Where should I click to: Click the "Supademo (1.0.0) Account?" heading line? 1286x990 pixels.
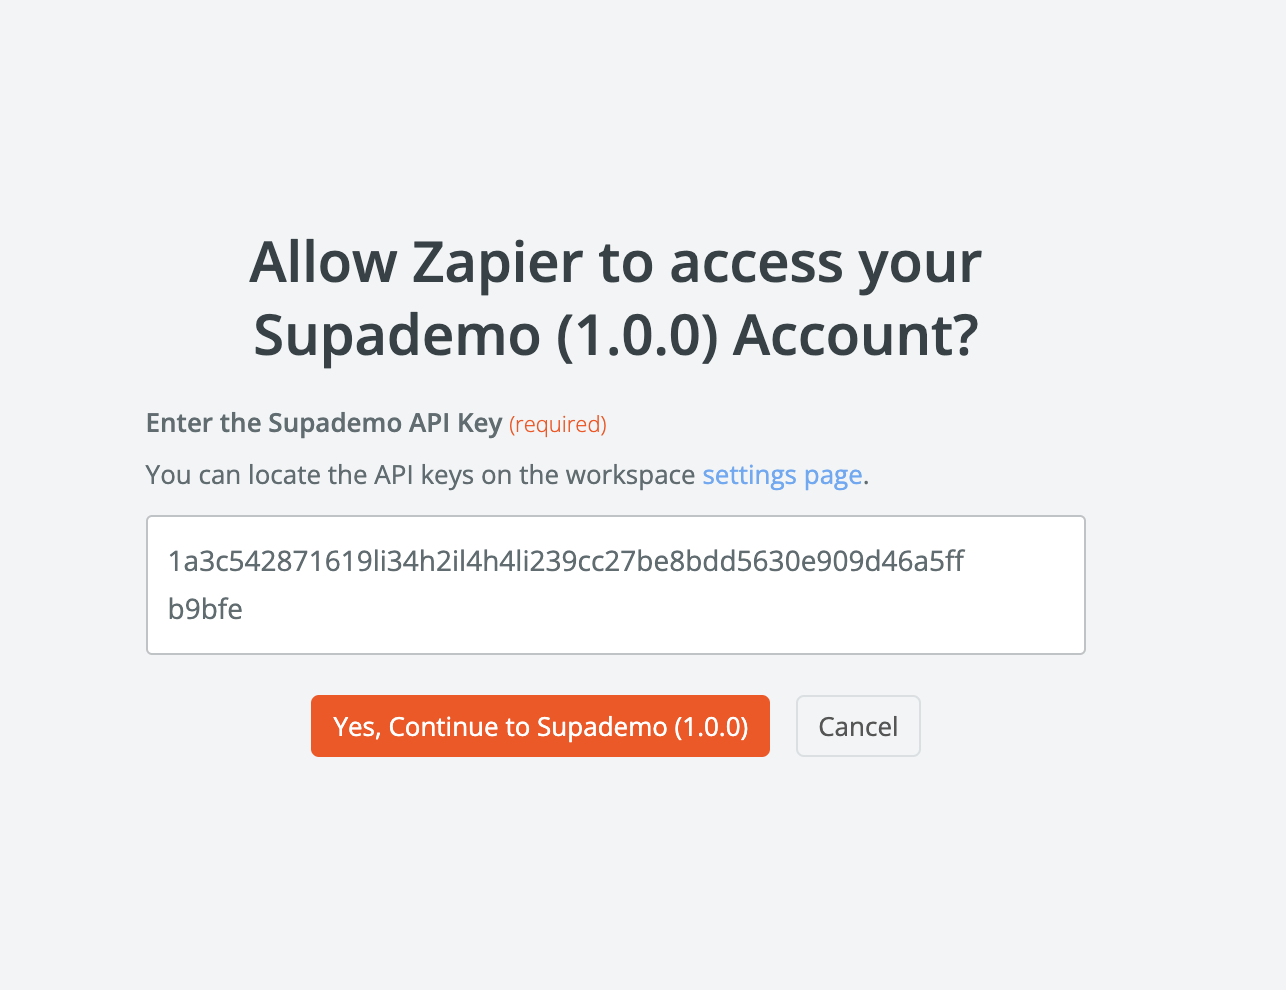pos(615,335)
